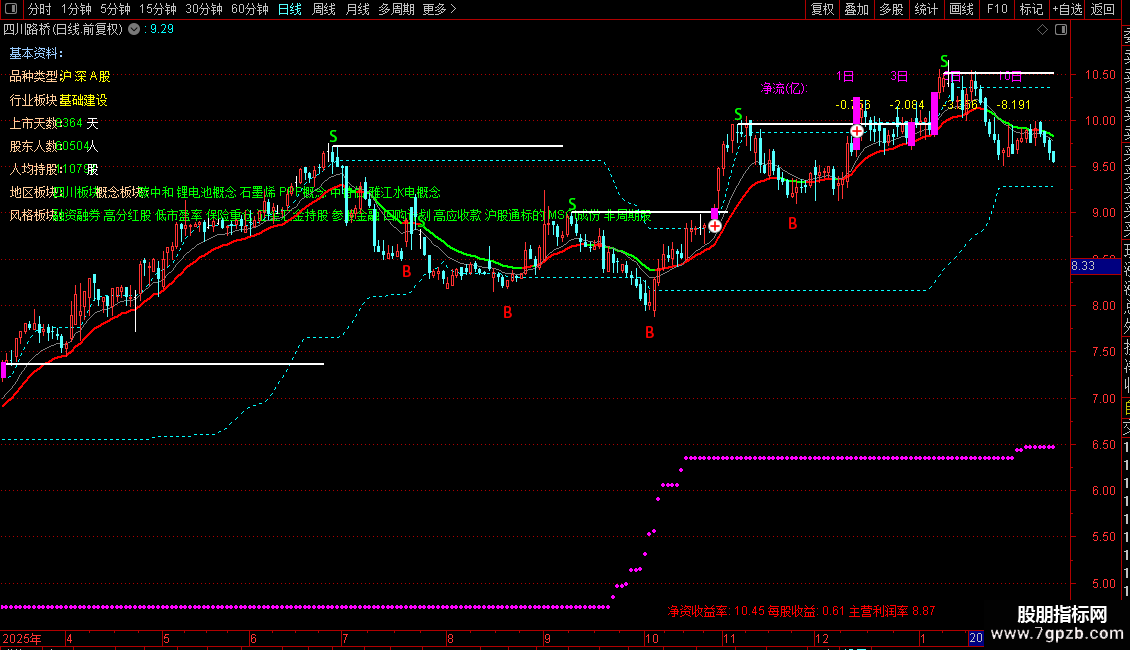Click the -8.191 net flow value
The width and height of the screenshot is (1130, 650).
1013,105
